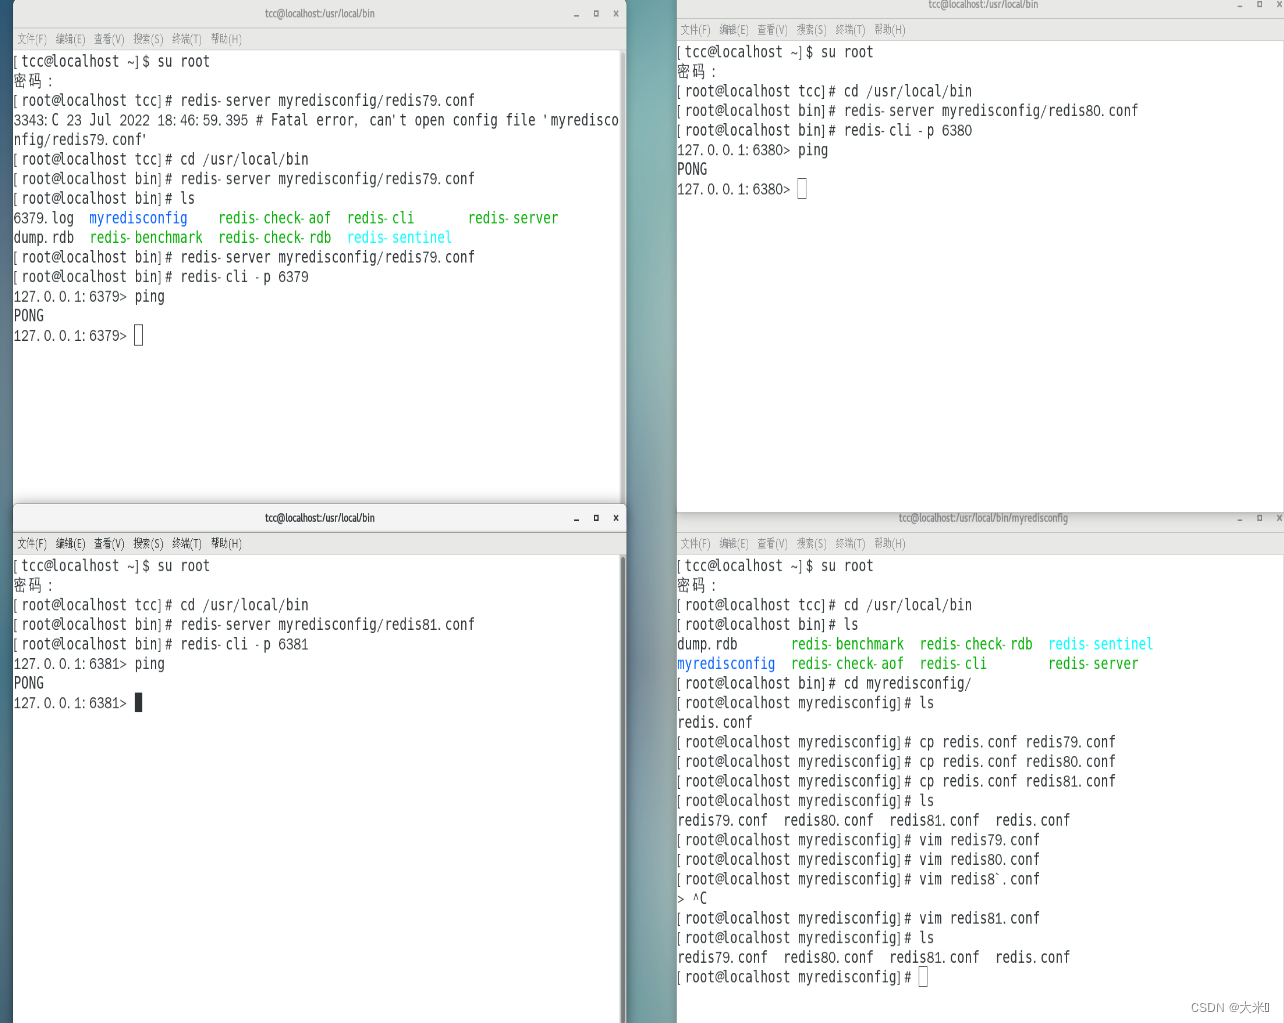Maximize the 6380 terminal window
The image size is (1284, 1023).
point(1260,5)
